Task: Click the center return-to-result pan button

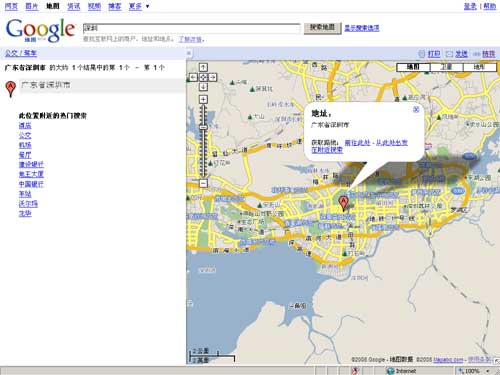Action: [203, 77]
